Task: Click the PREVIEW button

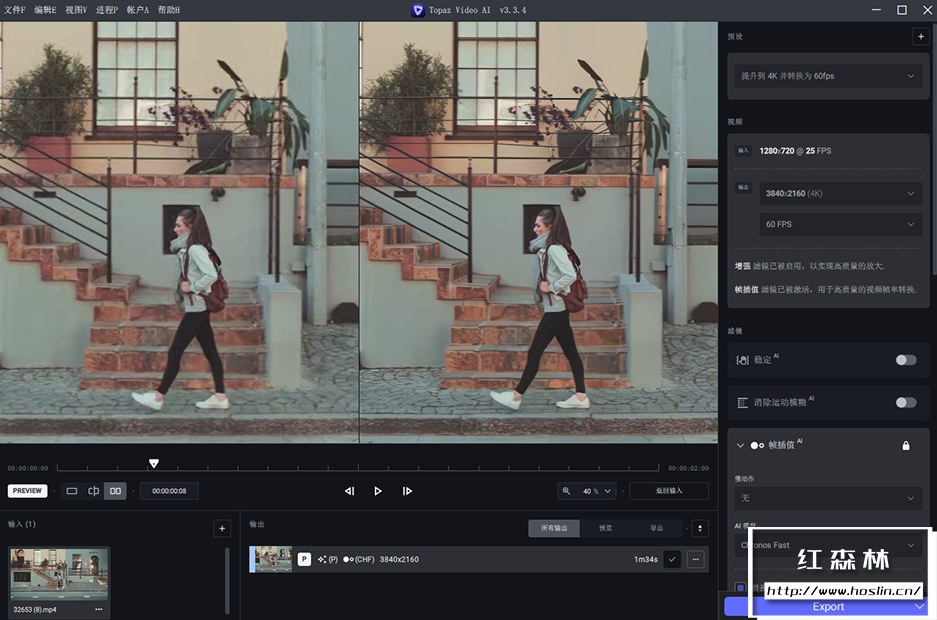Action: [x=28, y=491]
